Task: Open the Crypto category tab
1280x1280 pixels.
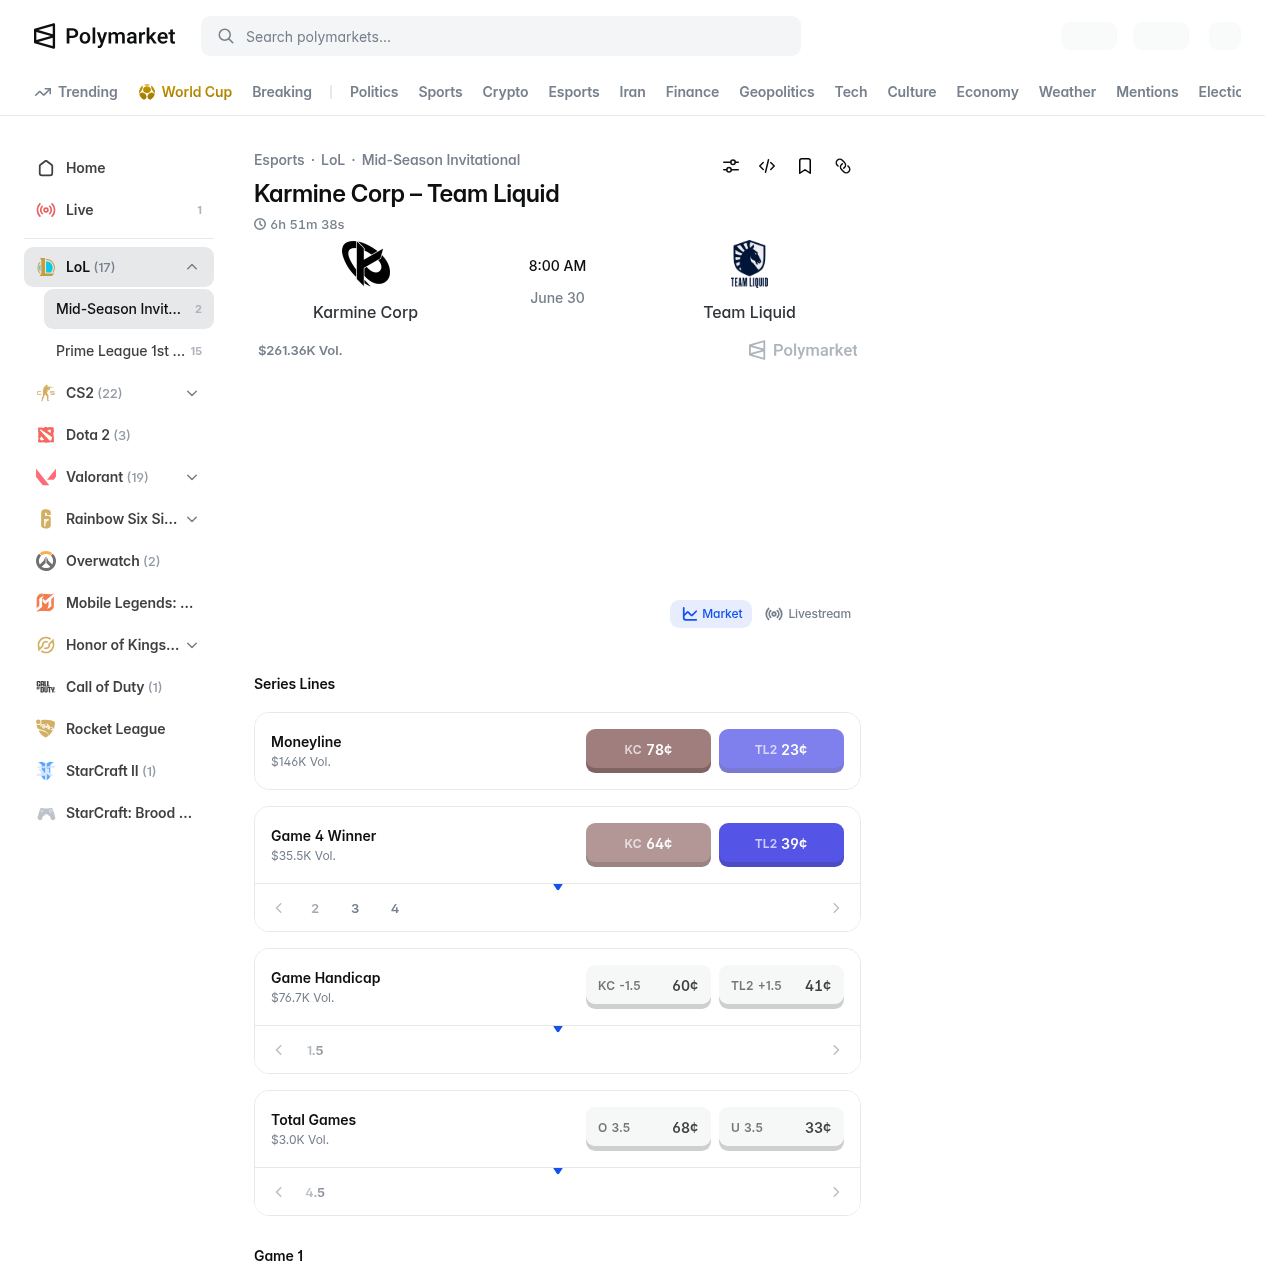Action: [x=505, y=92]
